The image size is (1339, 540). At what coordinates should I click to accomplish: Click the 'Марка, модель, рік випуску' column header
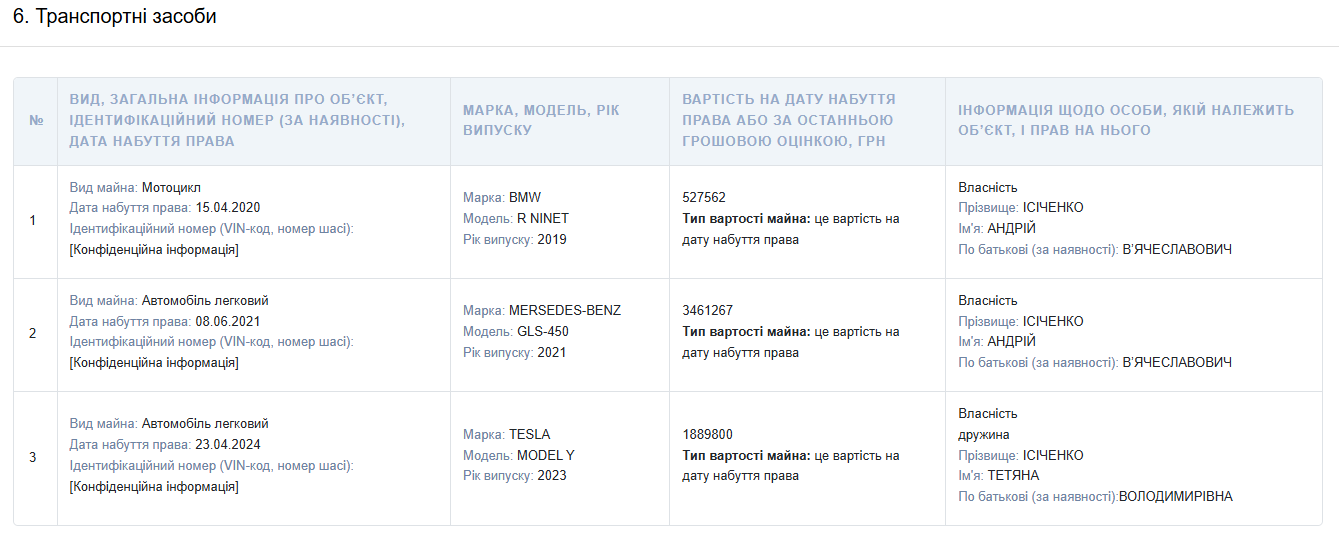(x=541, y=120)
